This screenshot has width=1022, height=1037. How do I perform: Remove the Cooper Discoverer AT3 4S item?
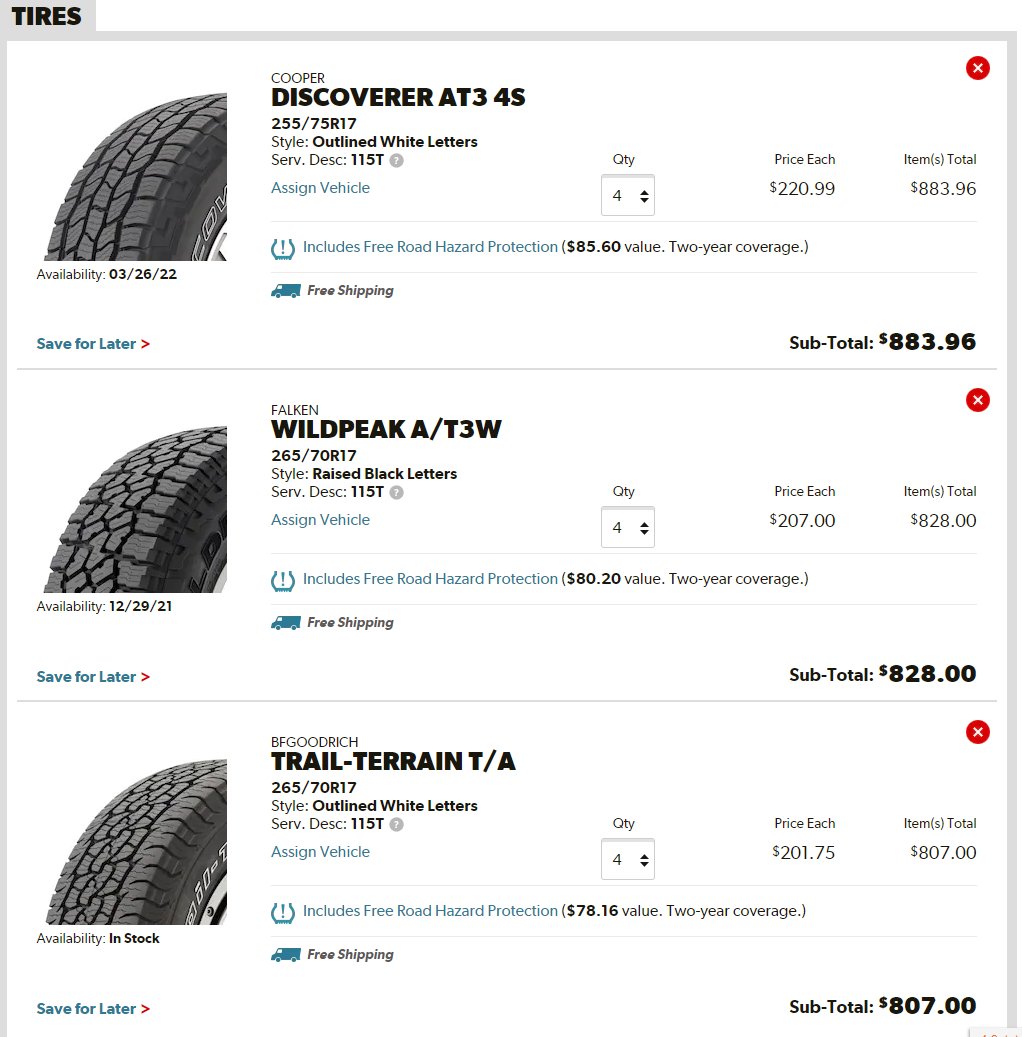coord(977,68)
